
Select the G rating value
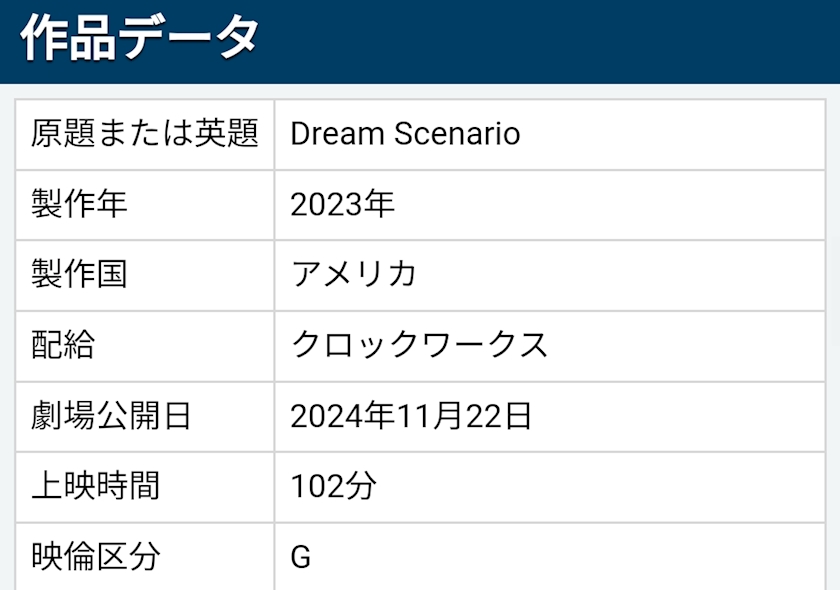[x=301, y=557]
